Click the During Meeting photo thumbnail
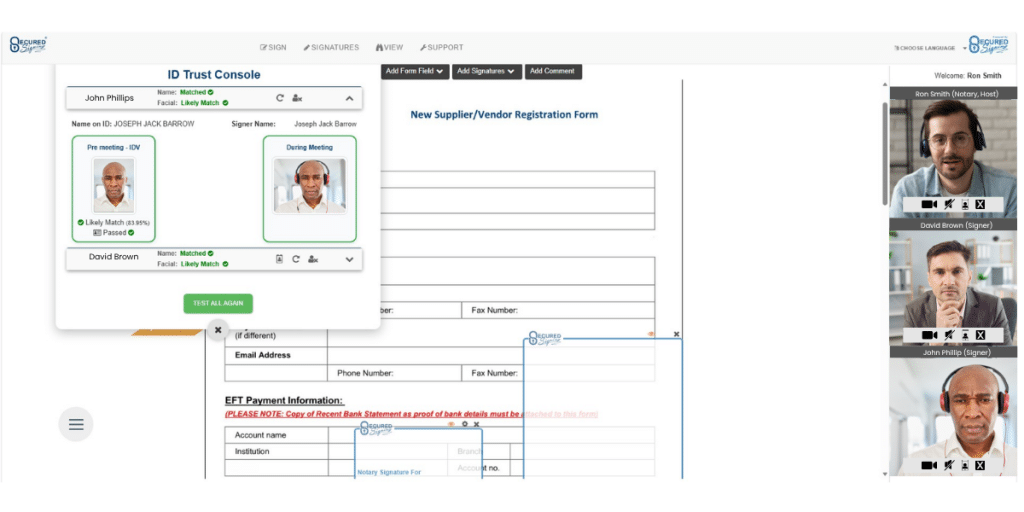The image size is (1024, 512). [x=310, y=186]
